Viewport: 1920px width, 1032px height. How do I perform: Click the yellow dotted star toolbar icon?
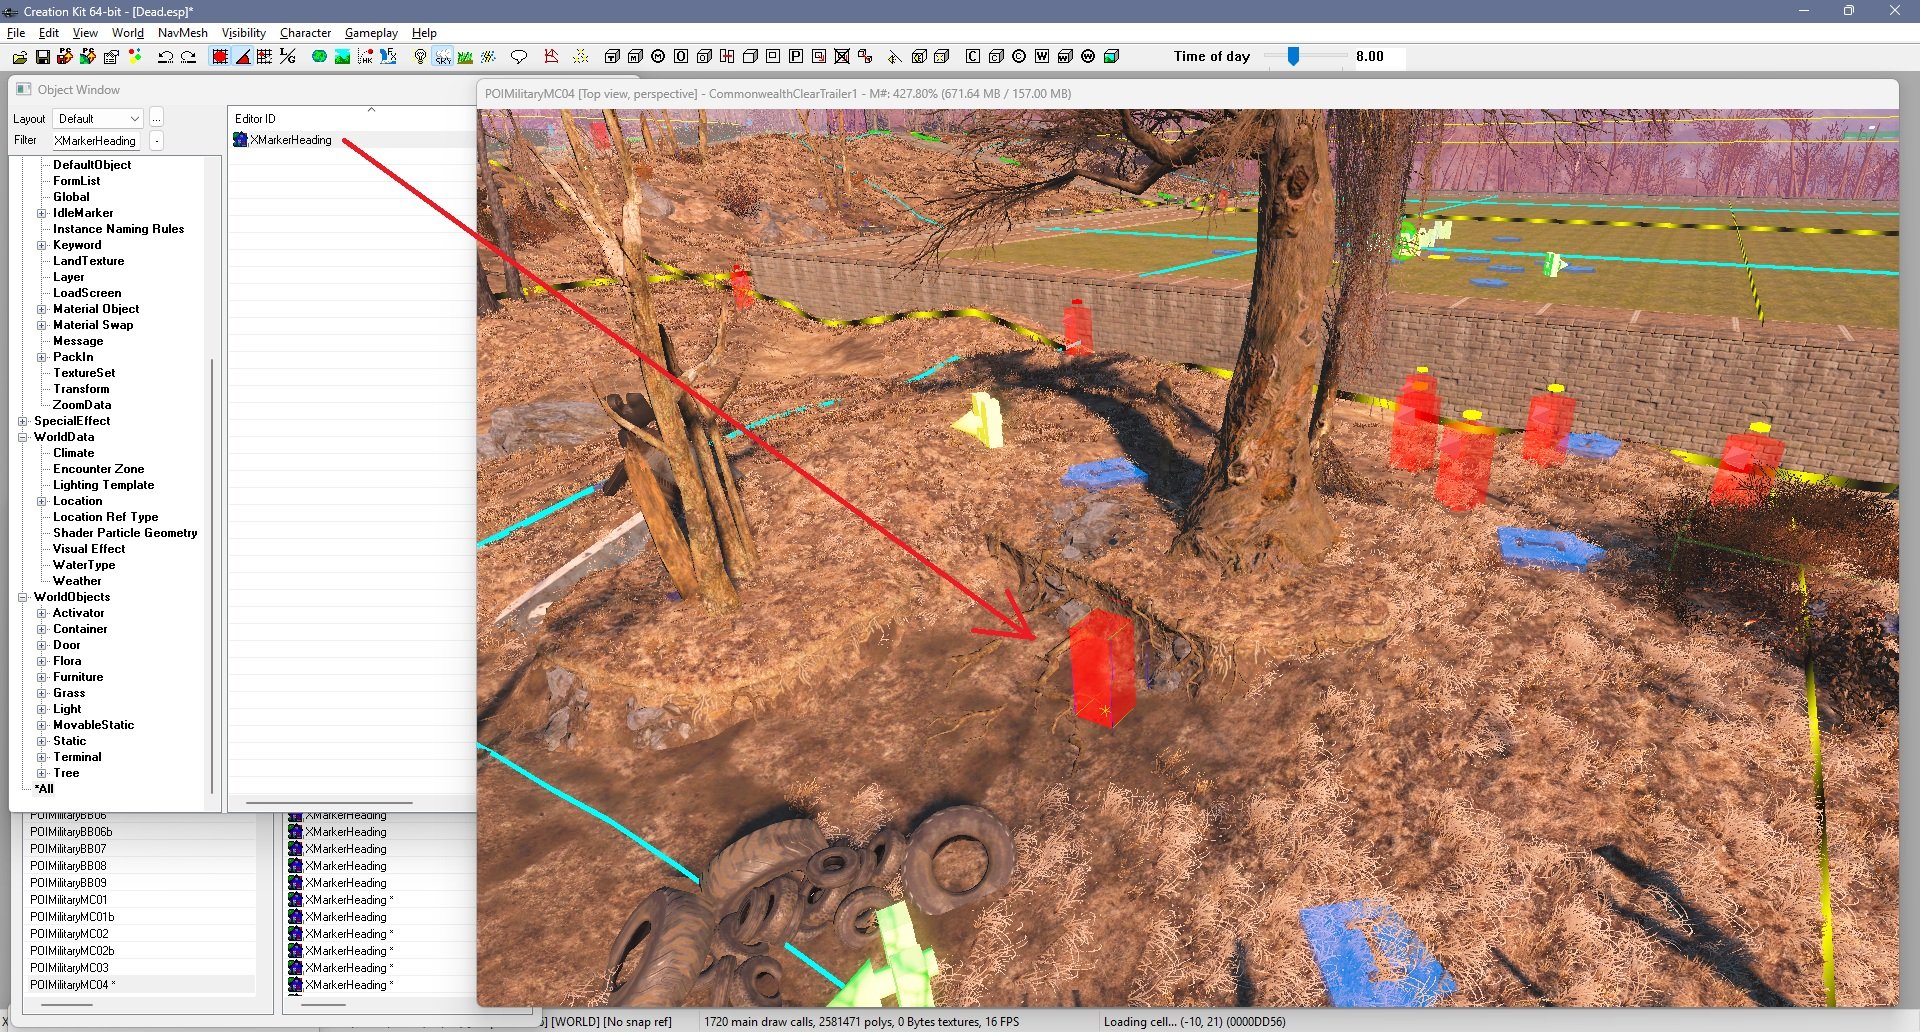click(x=581, y=57)
